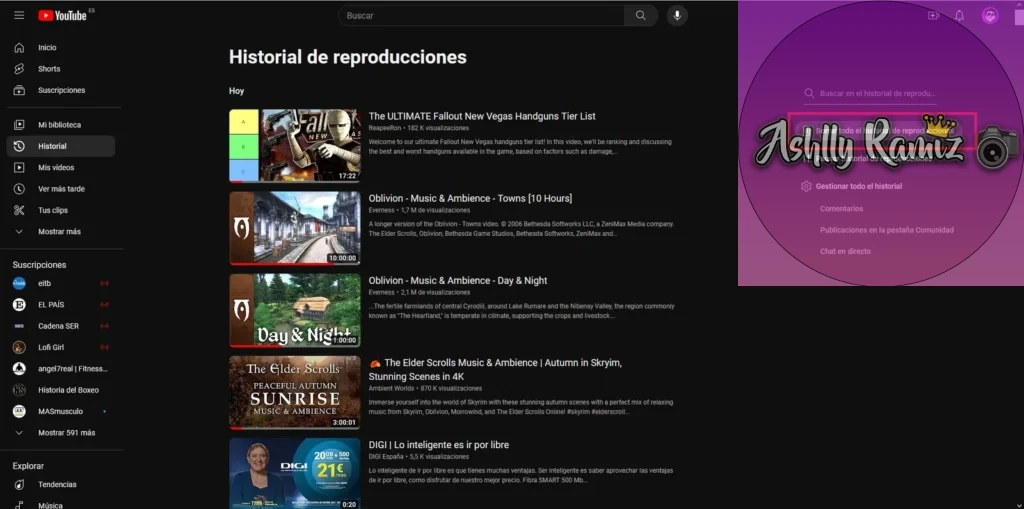Open Fallout New Vegas Handguns video title
Image resolution: width=1024 pixels, height=509 pixels.
(482, 116)
